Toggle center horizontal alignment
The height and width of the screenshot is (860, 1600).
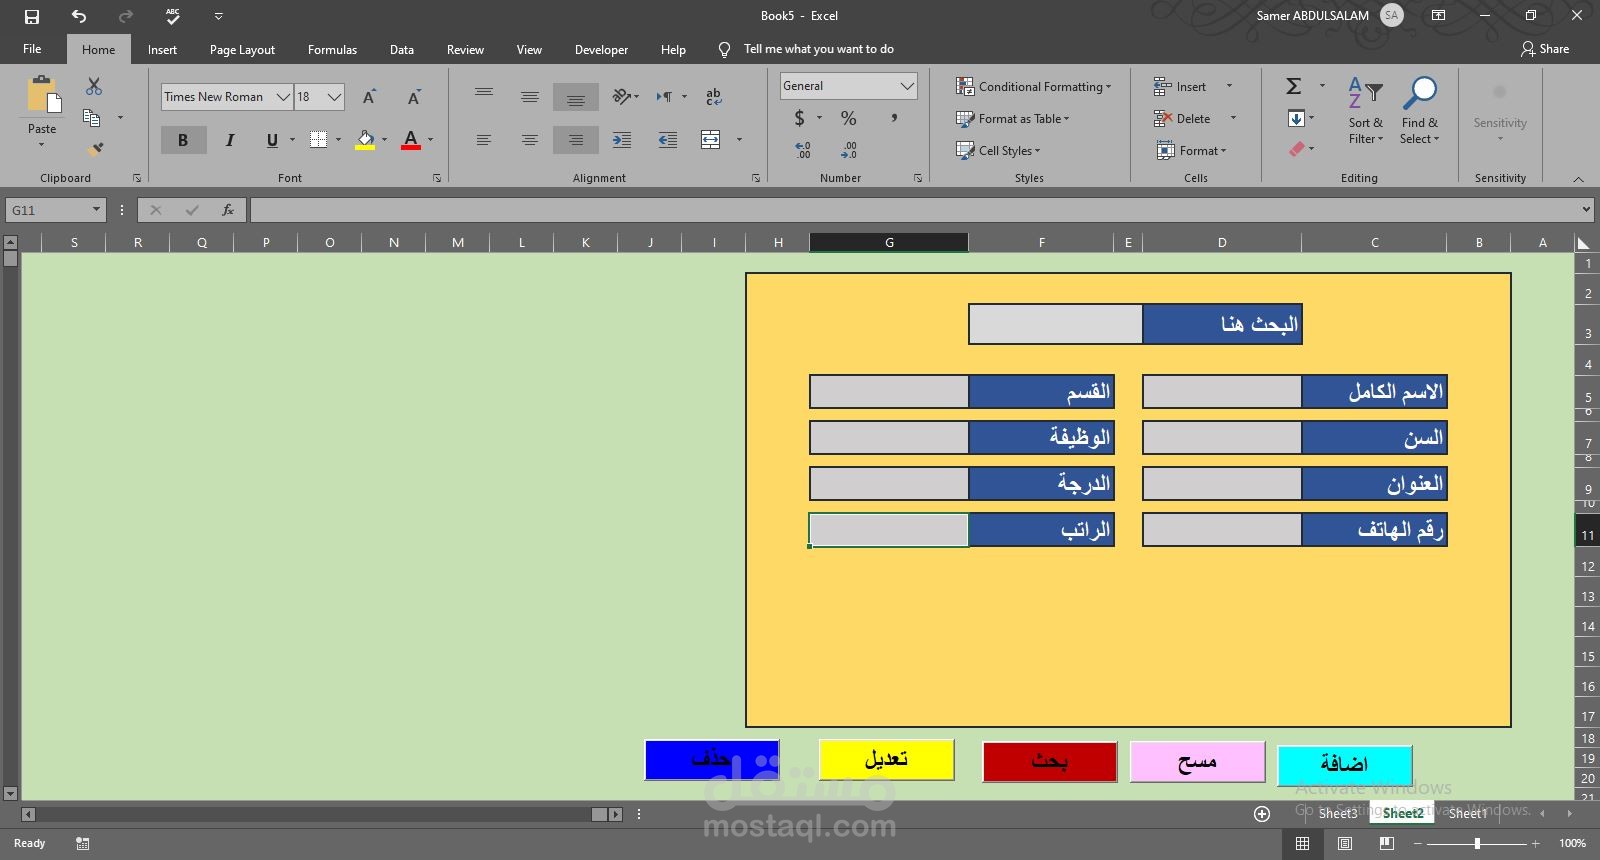click(x=530, y=140)
